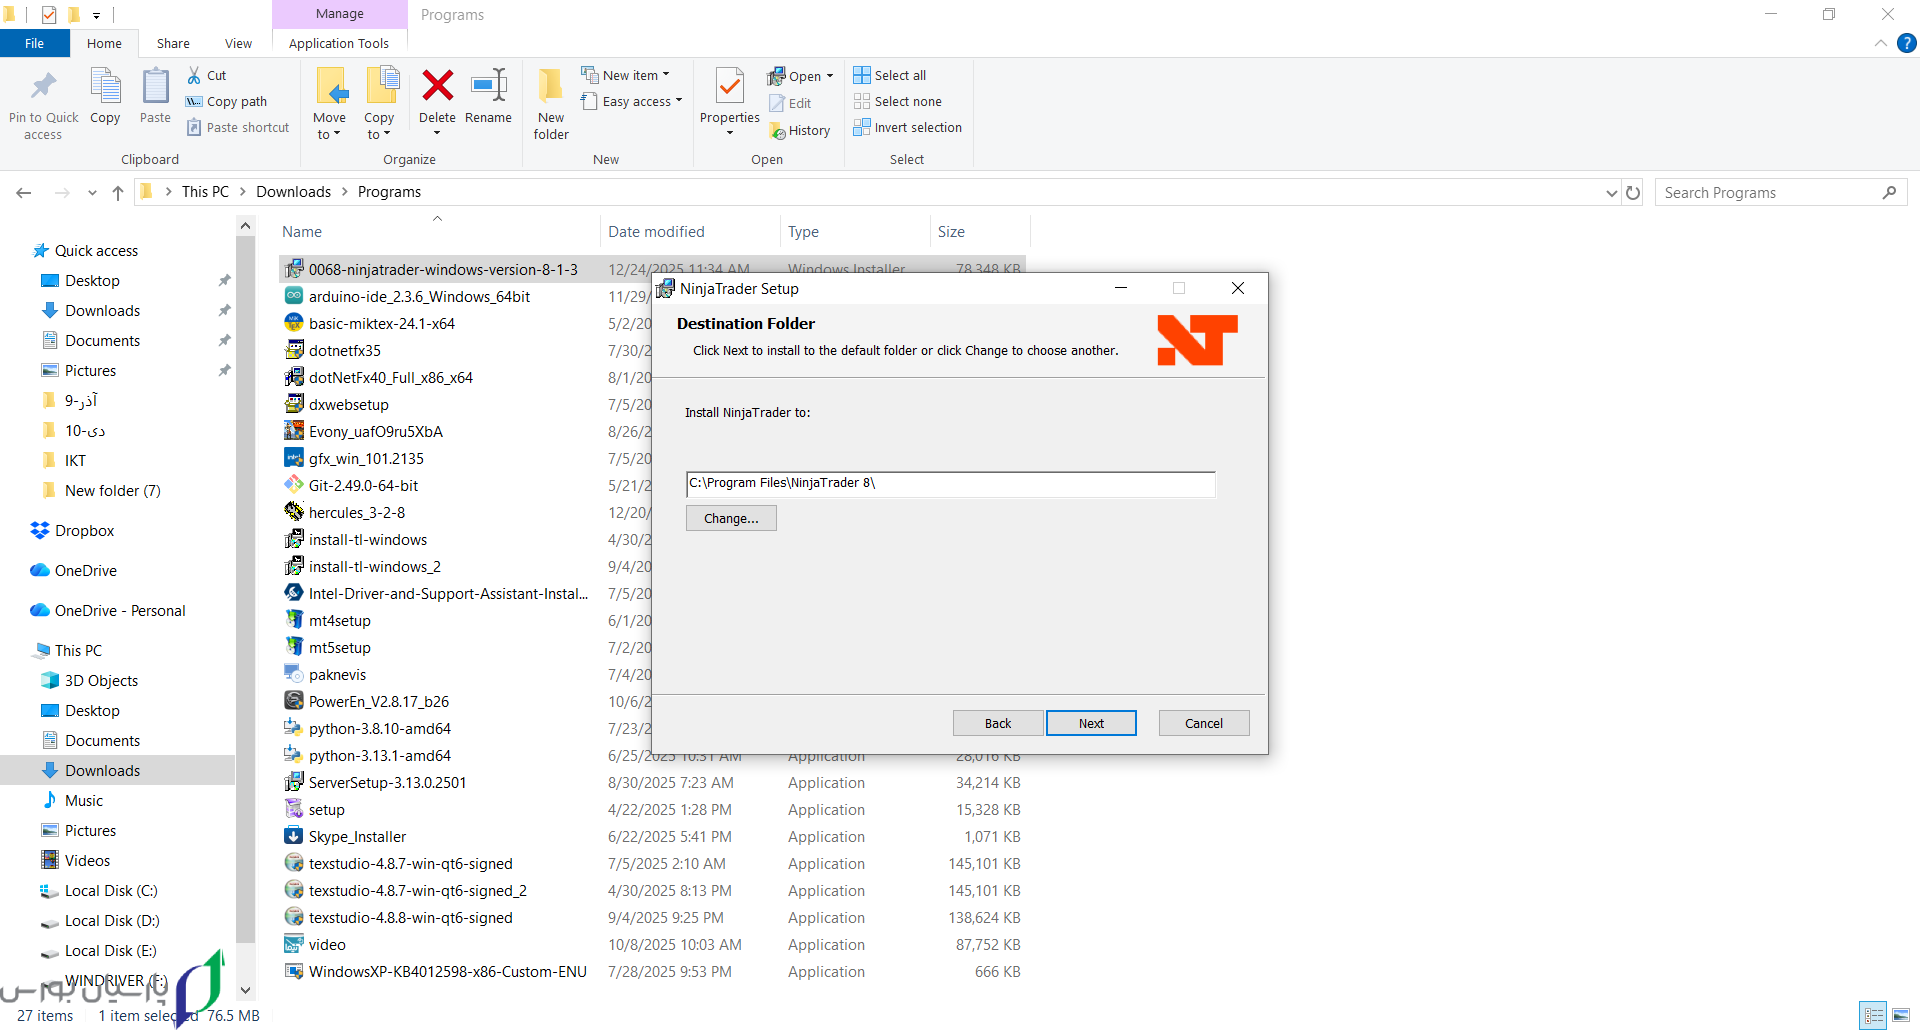Open file Properties
Screen dimensions: 1920x1030
coord(730,103)
